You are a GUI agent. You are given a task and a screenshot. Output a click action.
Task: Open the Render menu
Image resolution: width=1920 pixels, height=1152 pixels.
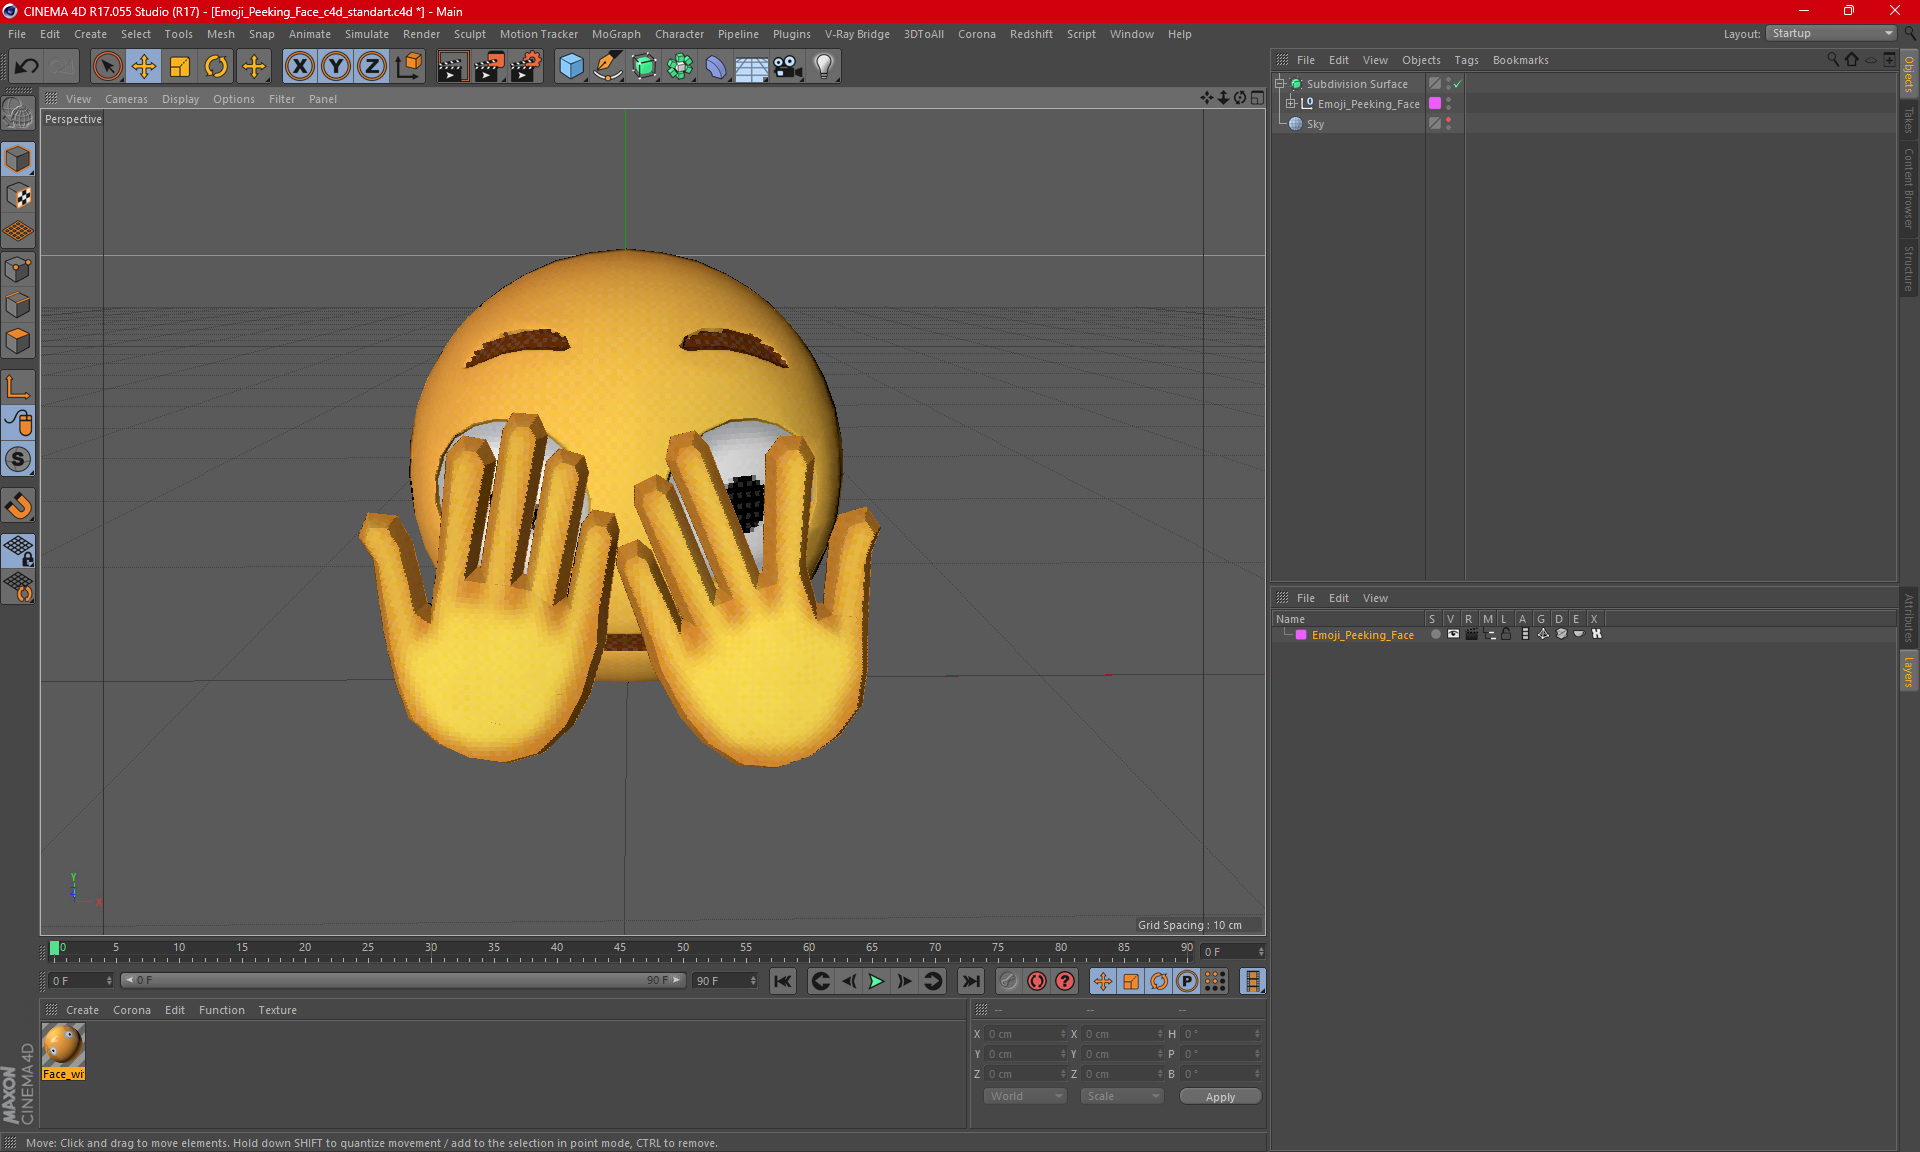click(x=421, y=34)
